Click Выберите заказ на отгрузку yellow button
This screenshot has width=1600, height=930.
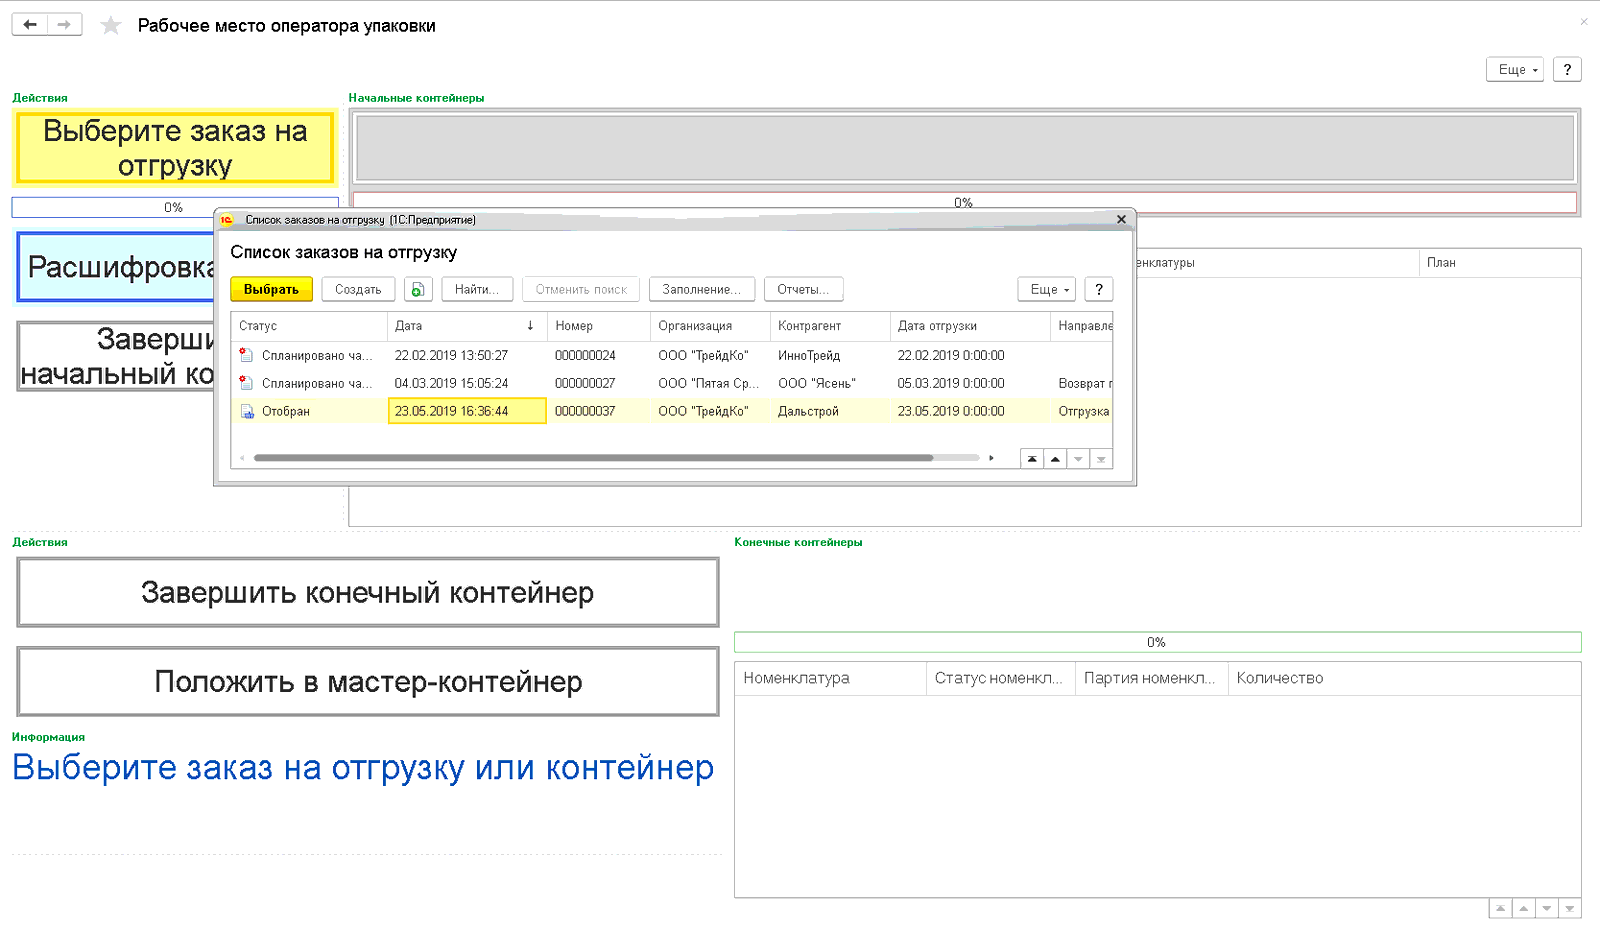point(175,148)
